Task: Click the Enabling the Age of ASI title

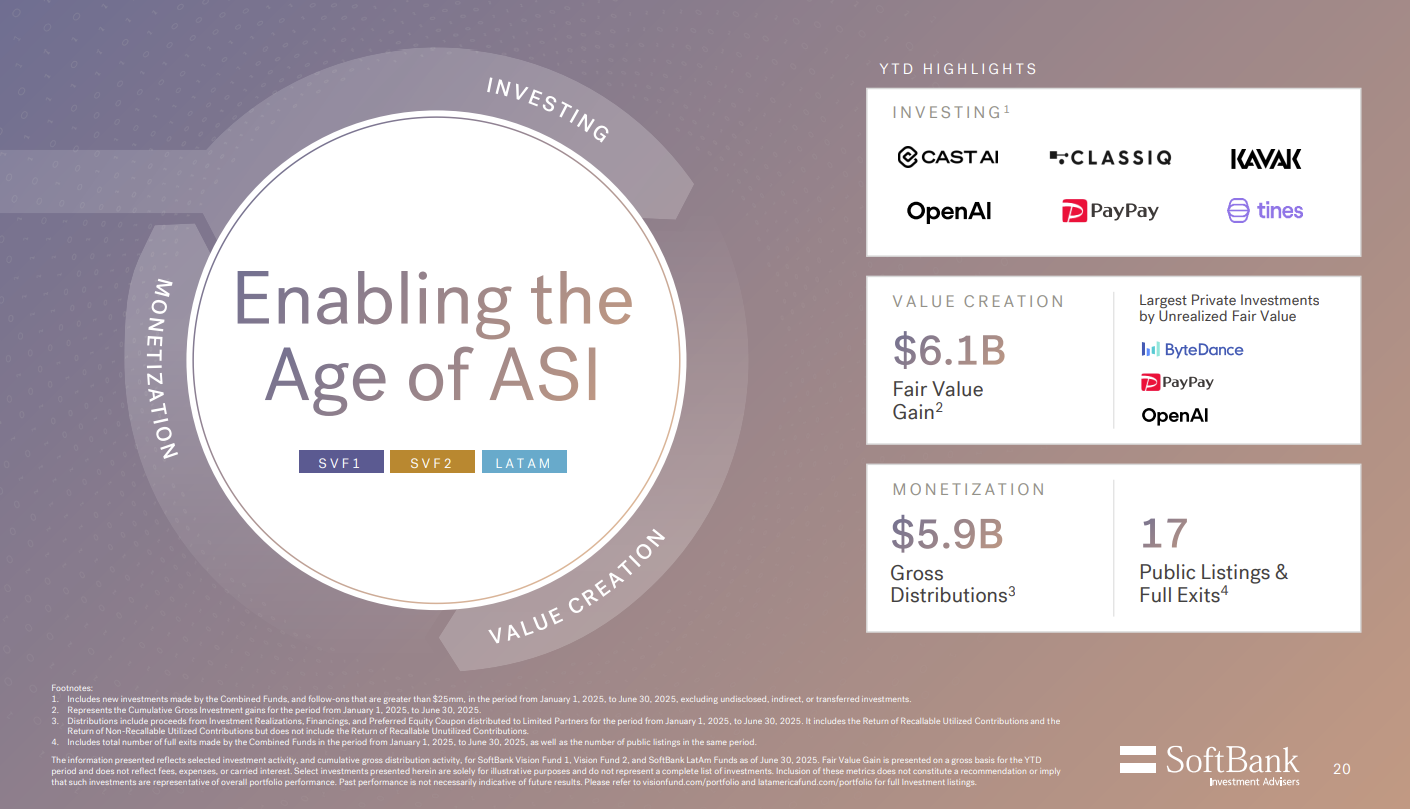Action: pyautogui.click(x=433, y=338)
